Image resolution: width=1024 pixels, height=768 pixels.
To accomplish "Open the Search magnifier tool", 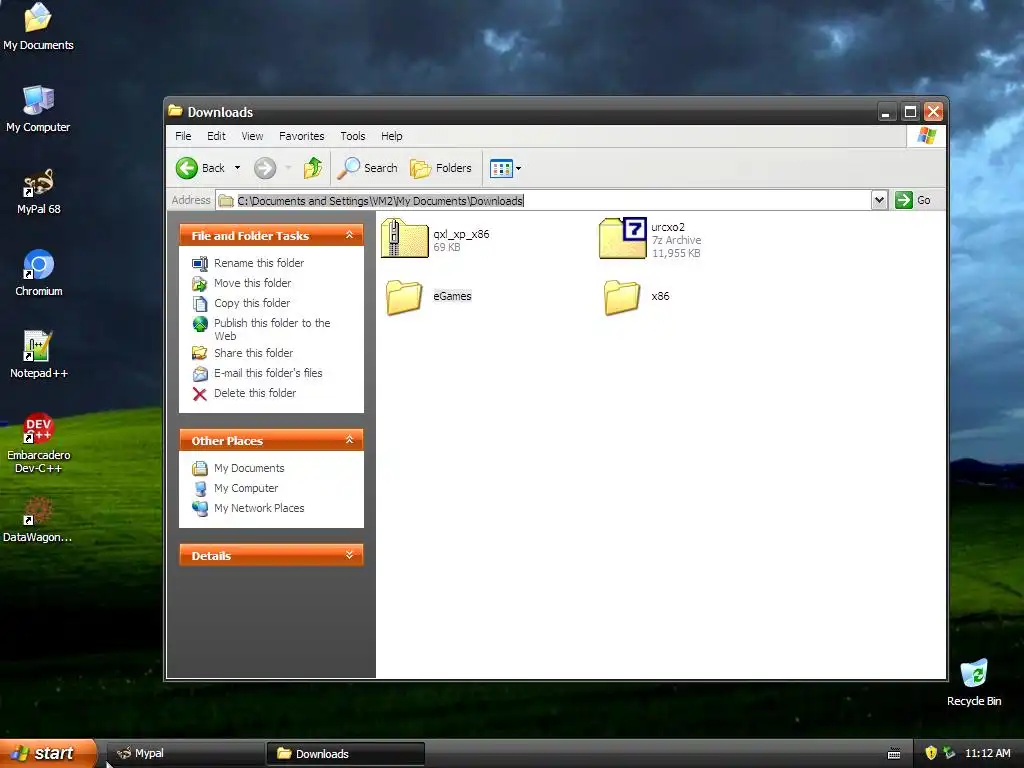I will click(367, 168).
